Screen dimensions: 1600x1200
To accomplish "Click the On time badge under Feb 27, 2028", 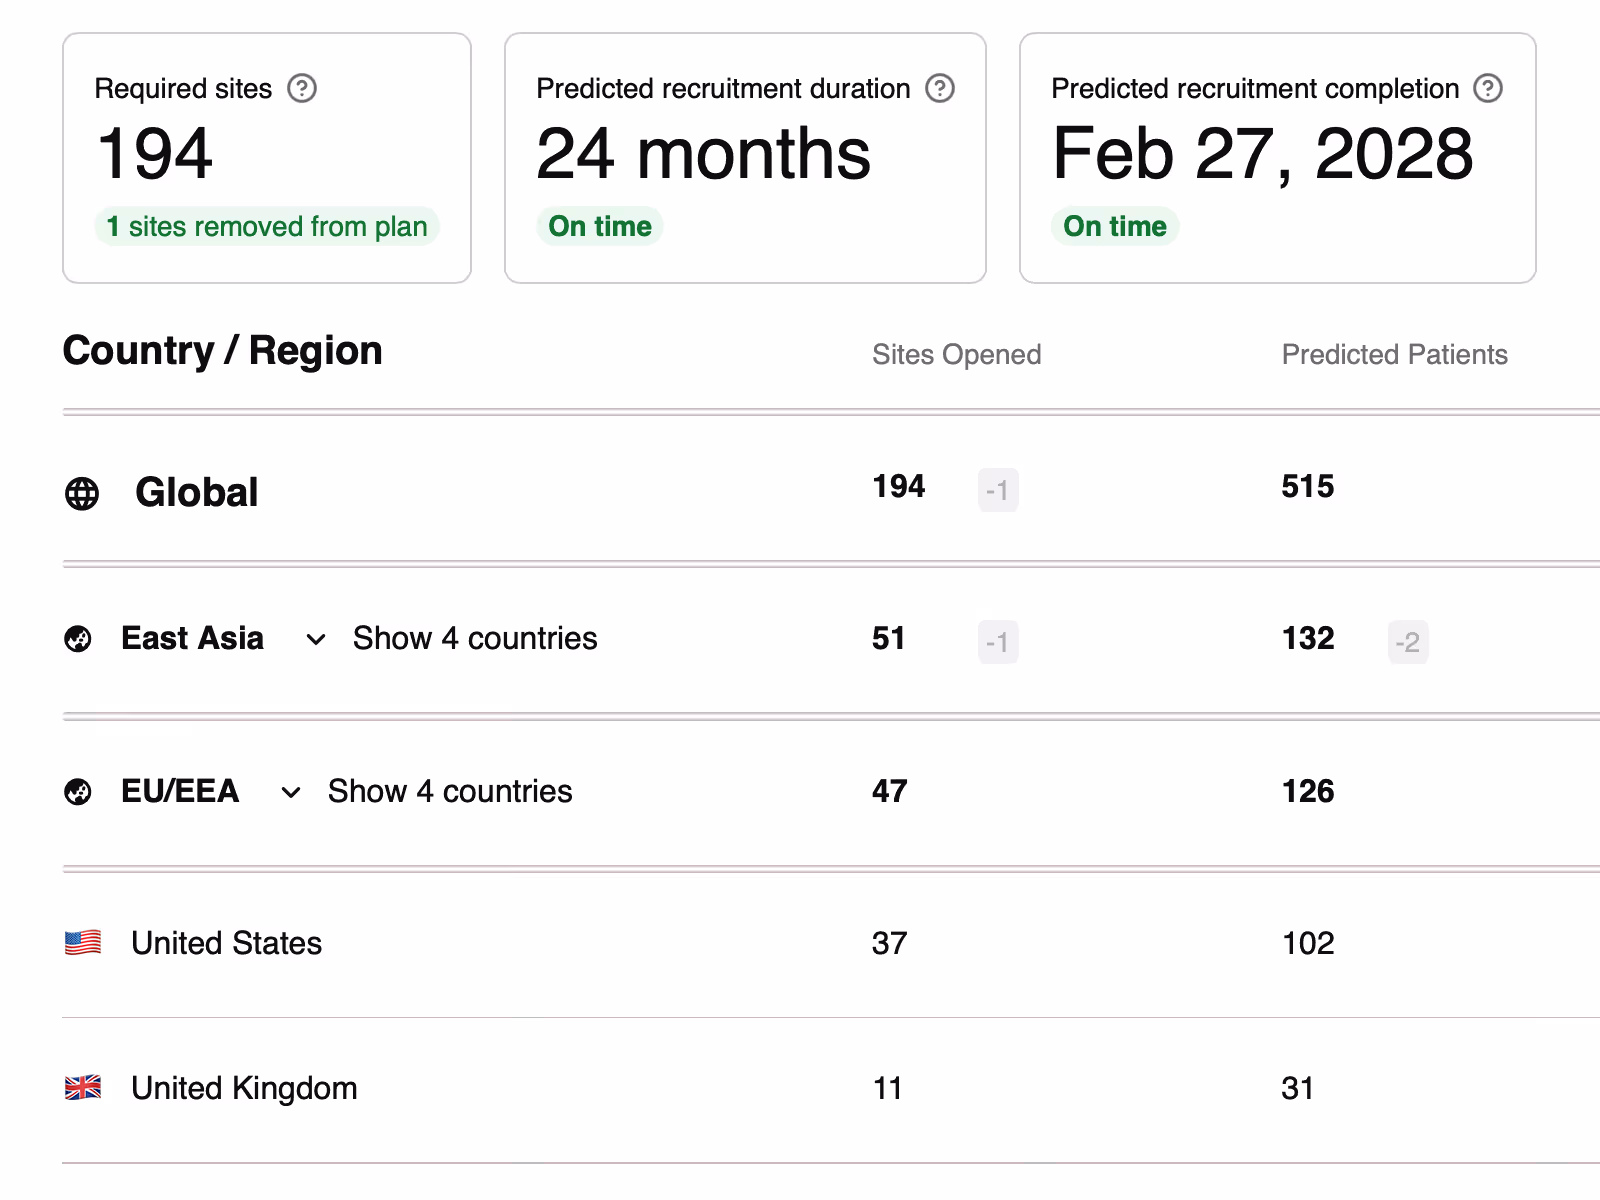I will click(x=1115, y=226).
